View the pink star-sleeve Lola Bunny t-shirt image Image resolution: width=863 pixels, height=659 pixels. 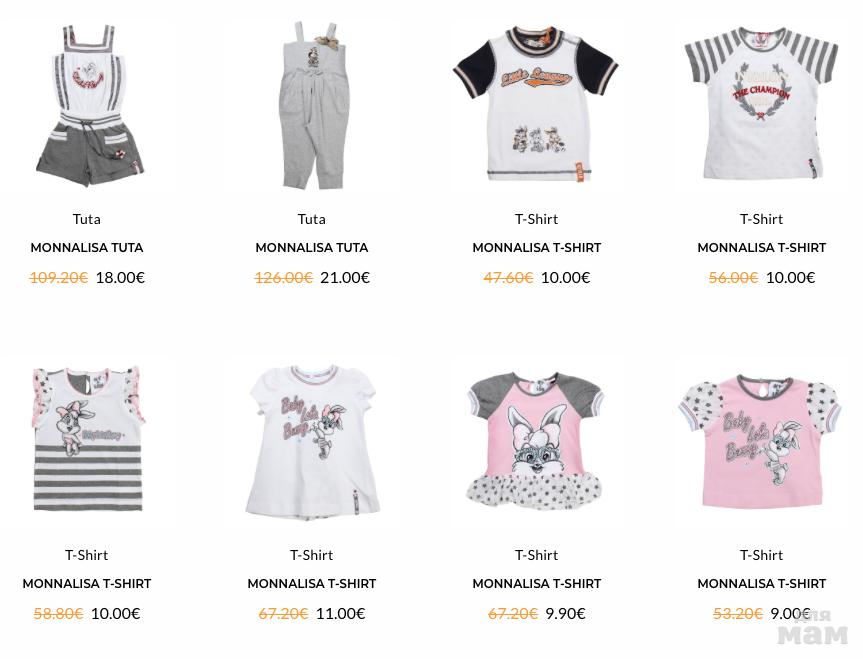(761, 441)
